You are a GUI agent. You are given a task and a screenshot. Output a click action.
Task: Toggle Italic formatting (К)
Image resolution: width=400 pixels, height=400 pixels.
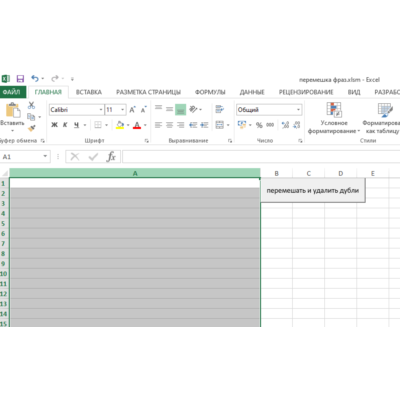(65, 125)
